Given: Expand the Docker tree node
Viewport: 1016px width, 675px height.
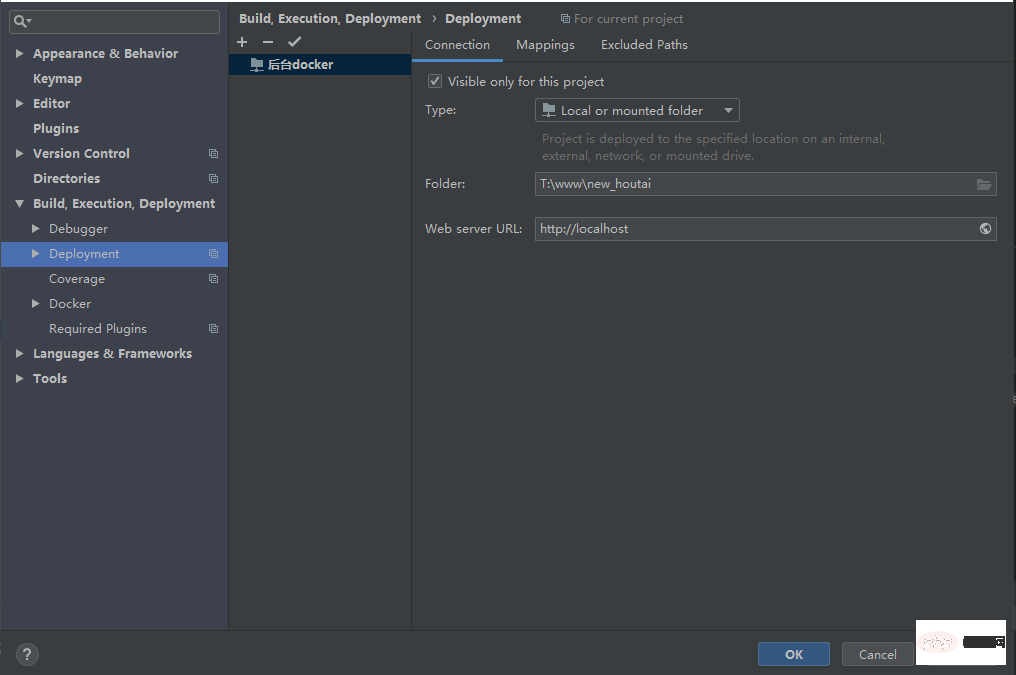Looking at the screenshot, I should 36,304.
